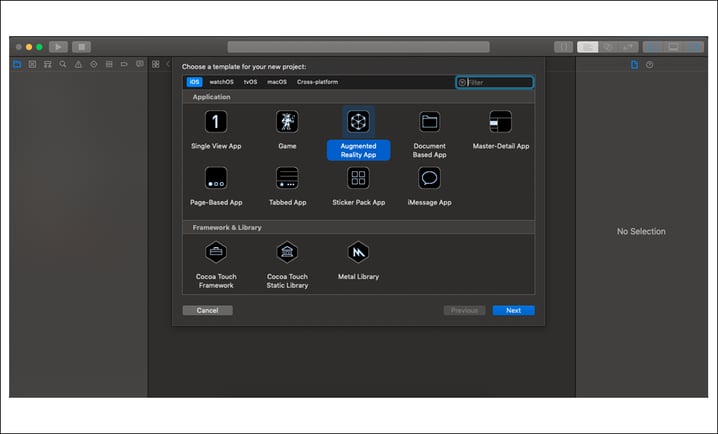Open the Breakpoint navigator
This screenshot has width=718, height=434.
point(124,64)
